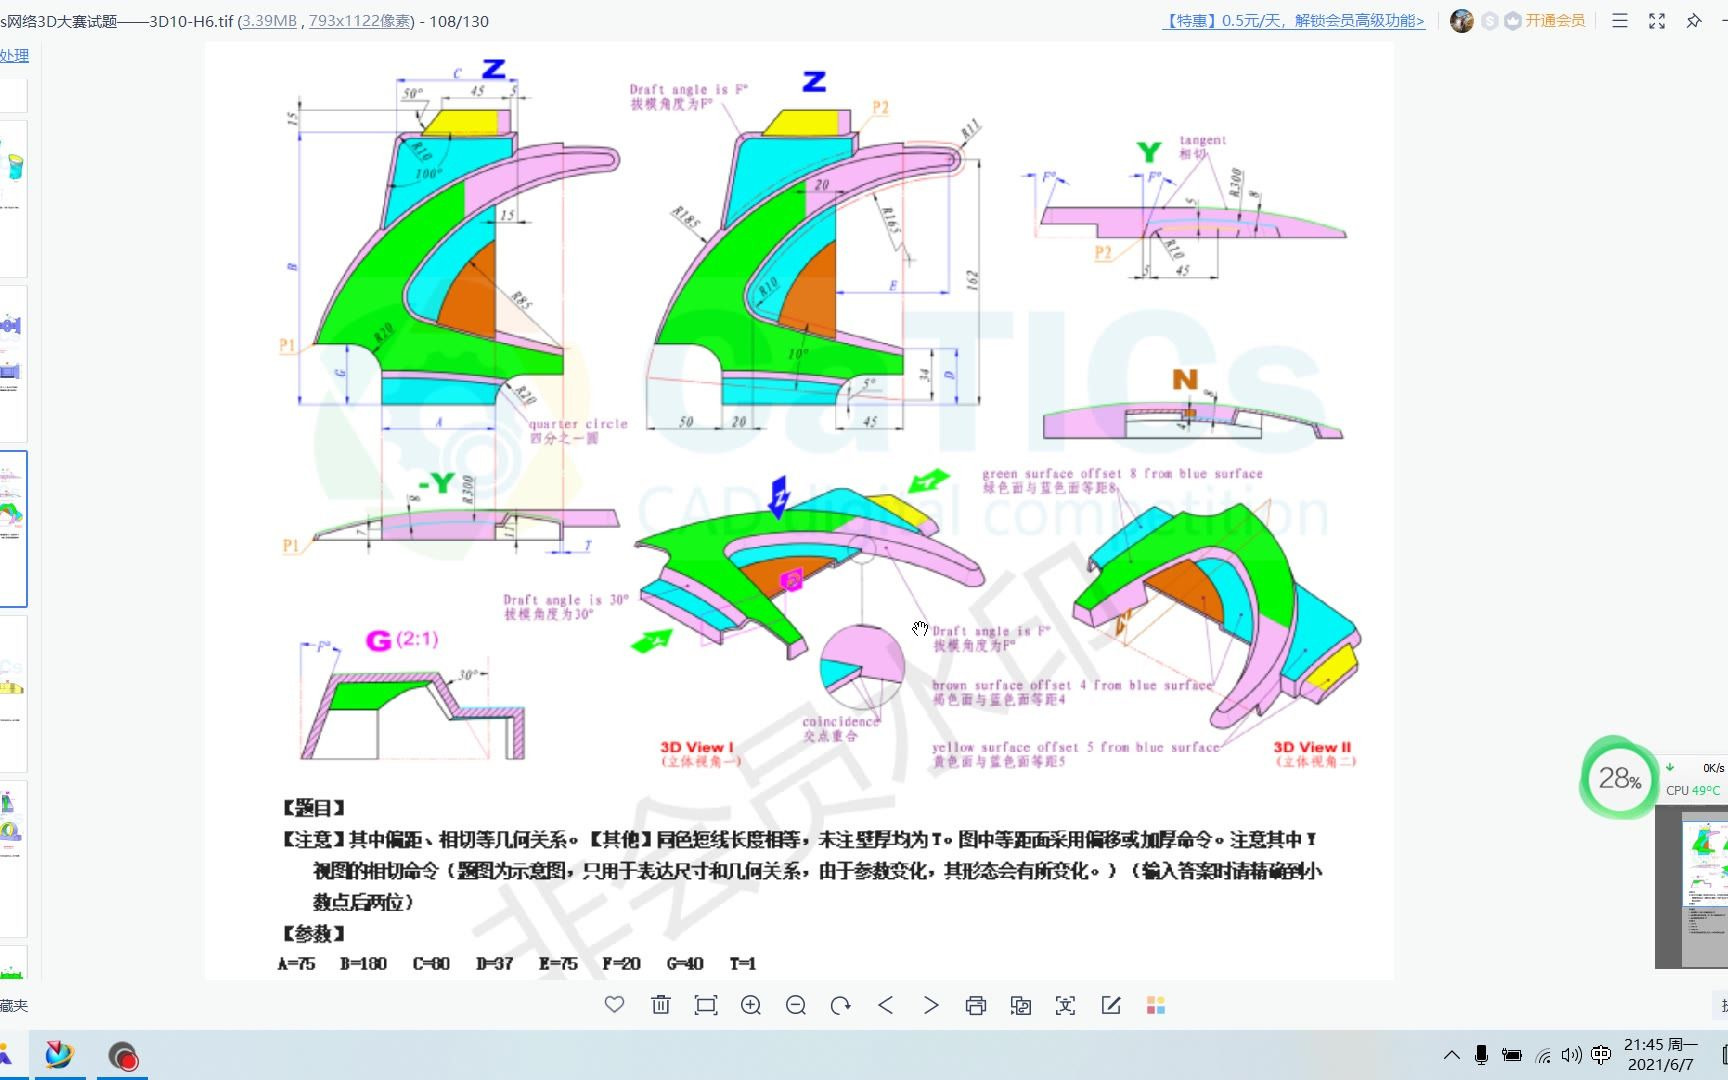Open image format conversion tool
Image resolution: width=1728 pixels, height=1080 pixels.
pyautogui.click(x=1021, y=1005)
